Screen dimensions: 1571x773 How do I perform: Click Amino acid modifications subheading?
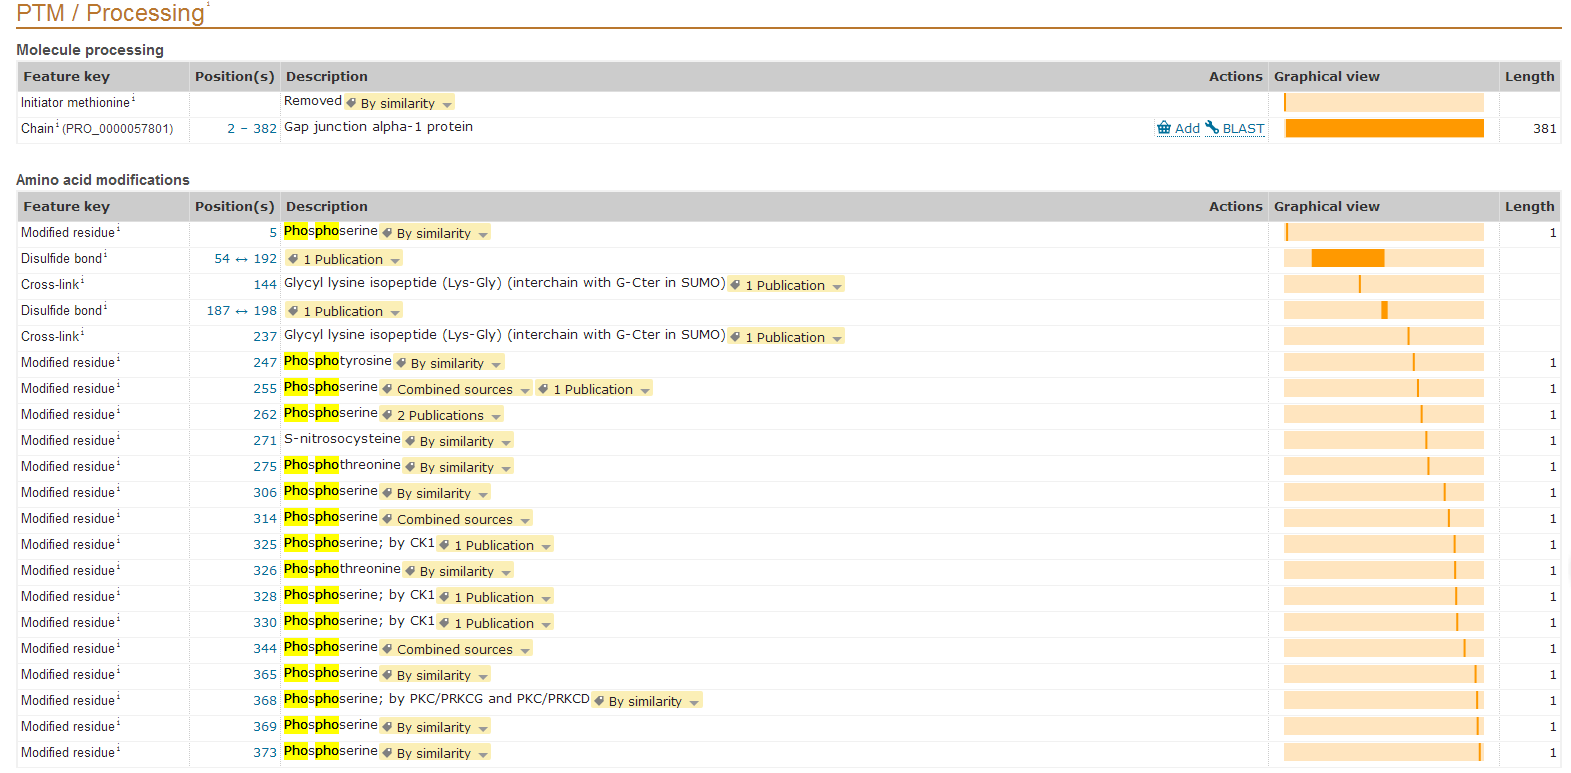[103, 180]
